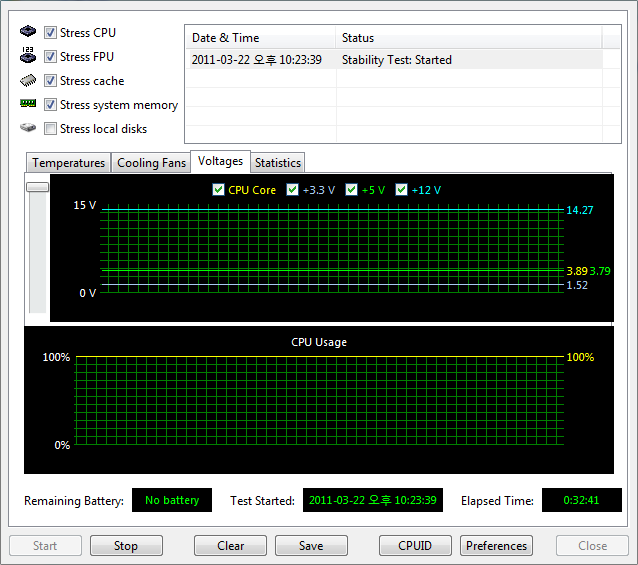Select the Voltages tab

(x=220, y=161)
